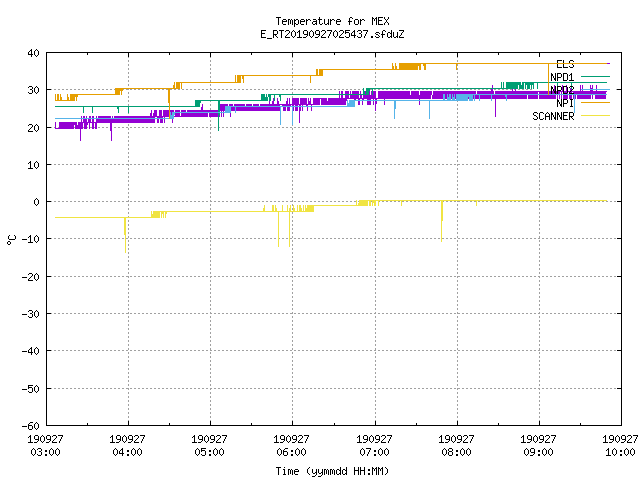Click the "Time (yymmdd HH:MM)" axis title
The width and height of the screenshot is (640, 480).
pyautogui.click(x=332, y=471)
